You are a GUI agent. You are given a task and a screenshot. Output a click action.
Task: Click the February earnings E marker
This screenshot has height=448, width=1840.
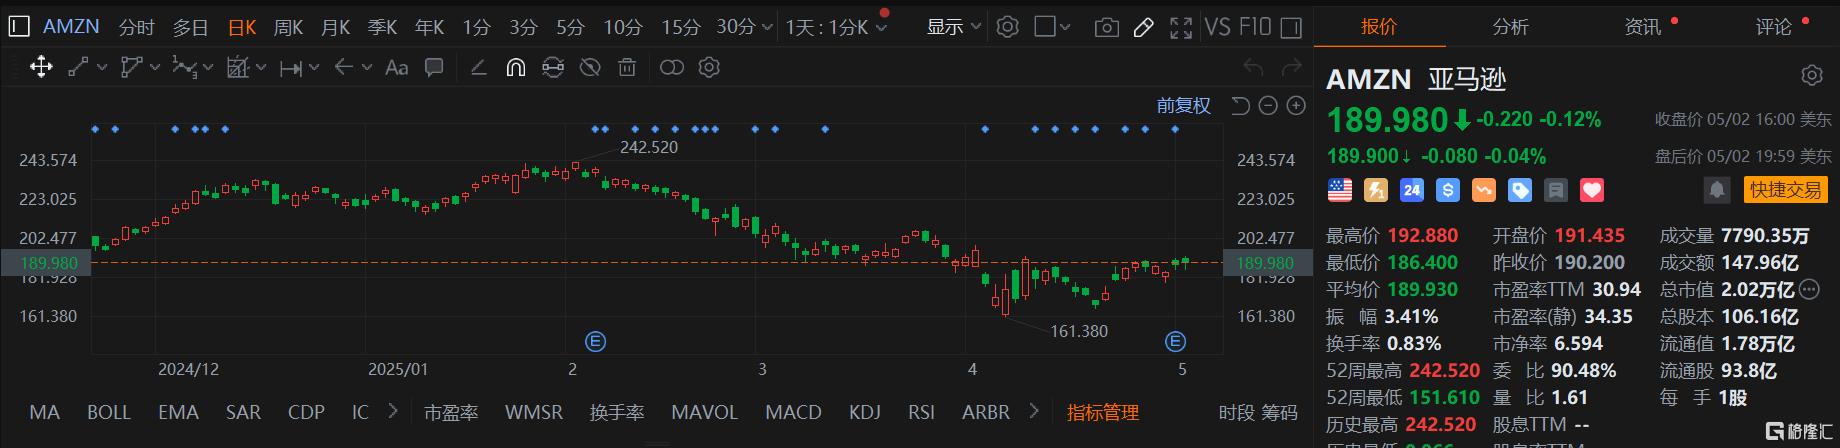(595, 342)
